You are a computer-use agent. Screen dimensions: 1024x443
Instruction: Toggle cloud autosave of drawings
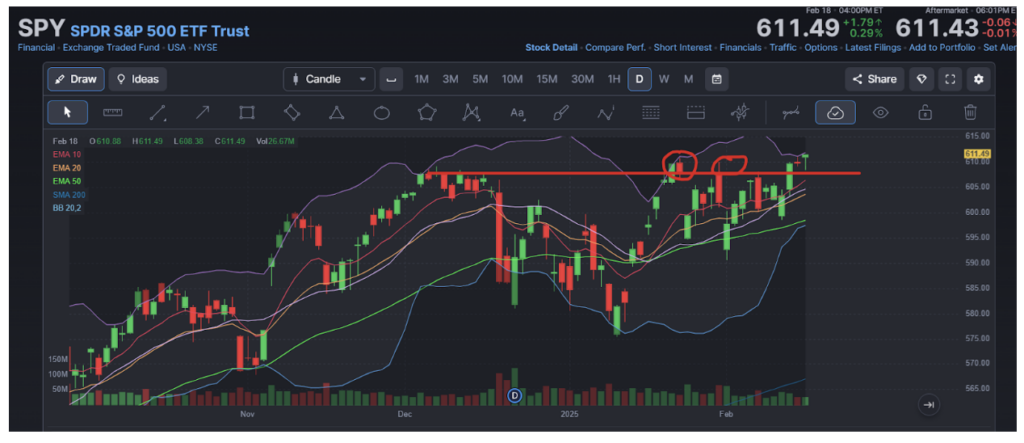835,112
